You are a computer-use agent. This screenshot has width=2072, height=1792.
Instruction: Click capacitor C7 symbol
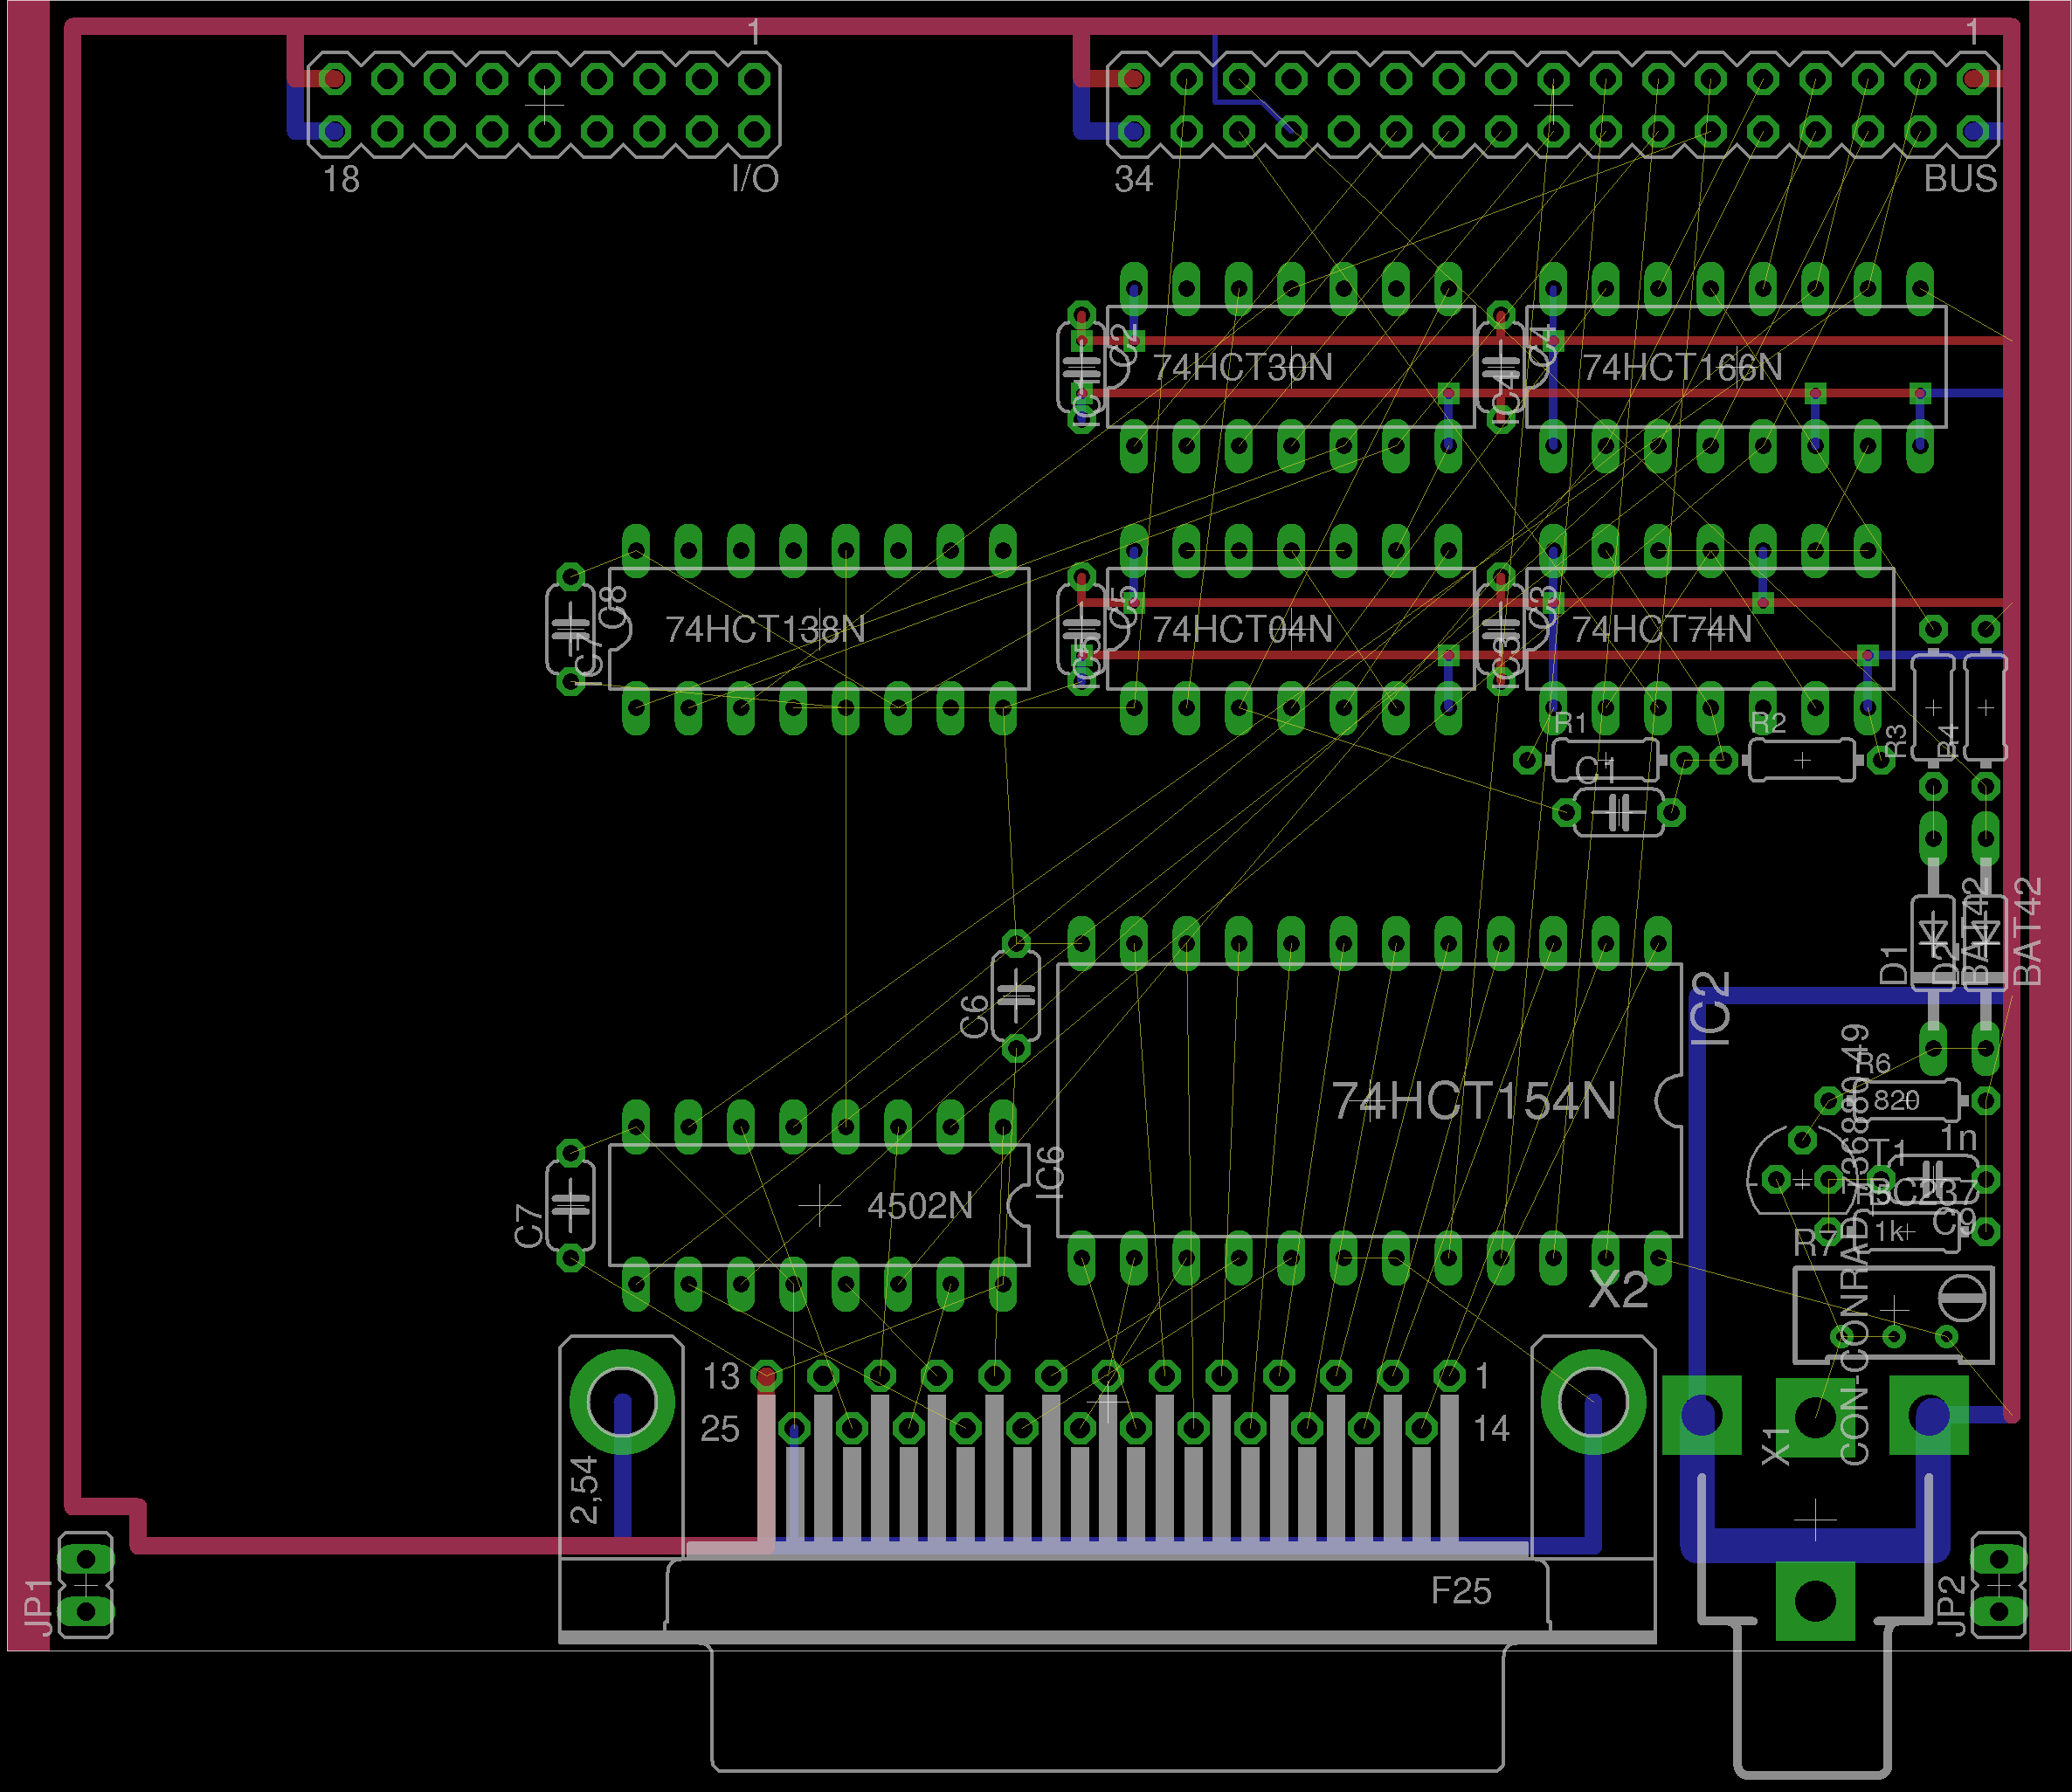[570, 1205]
